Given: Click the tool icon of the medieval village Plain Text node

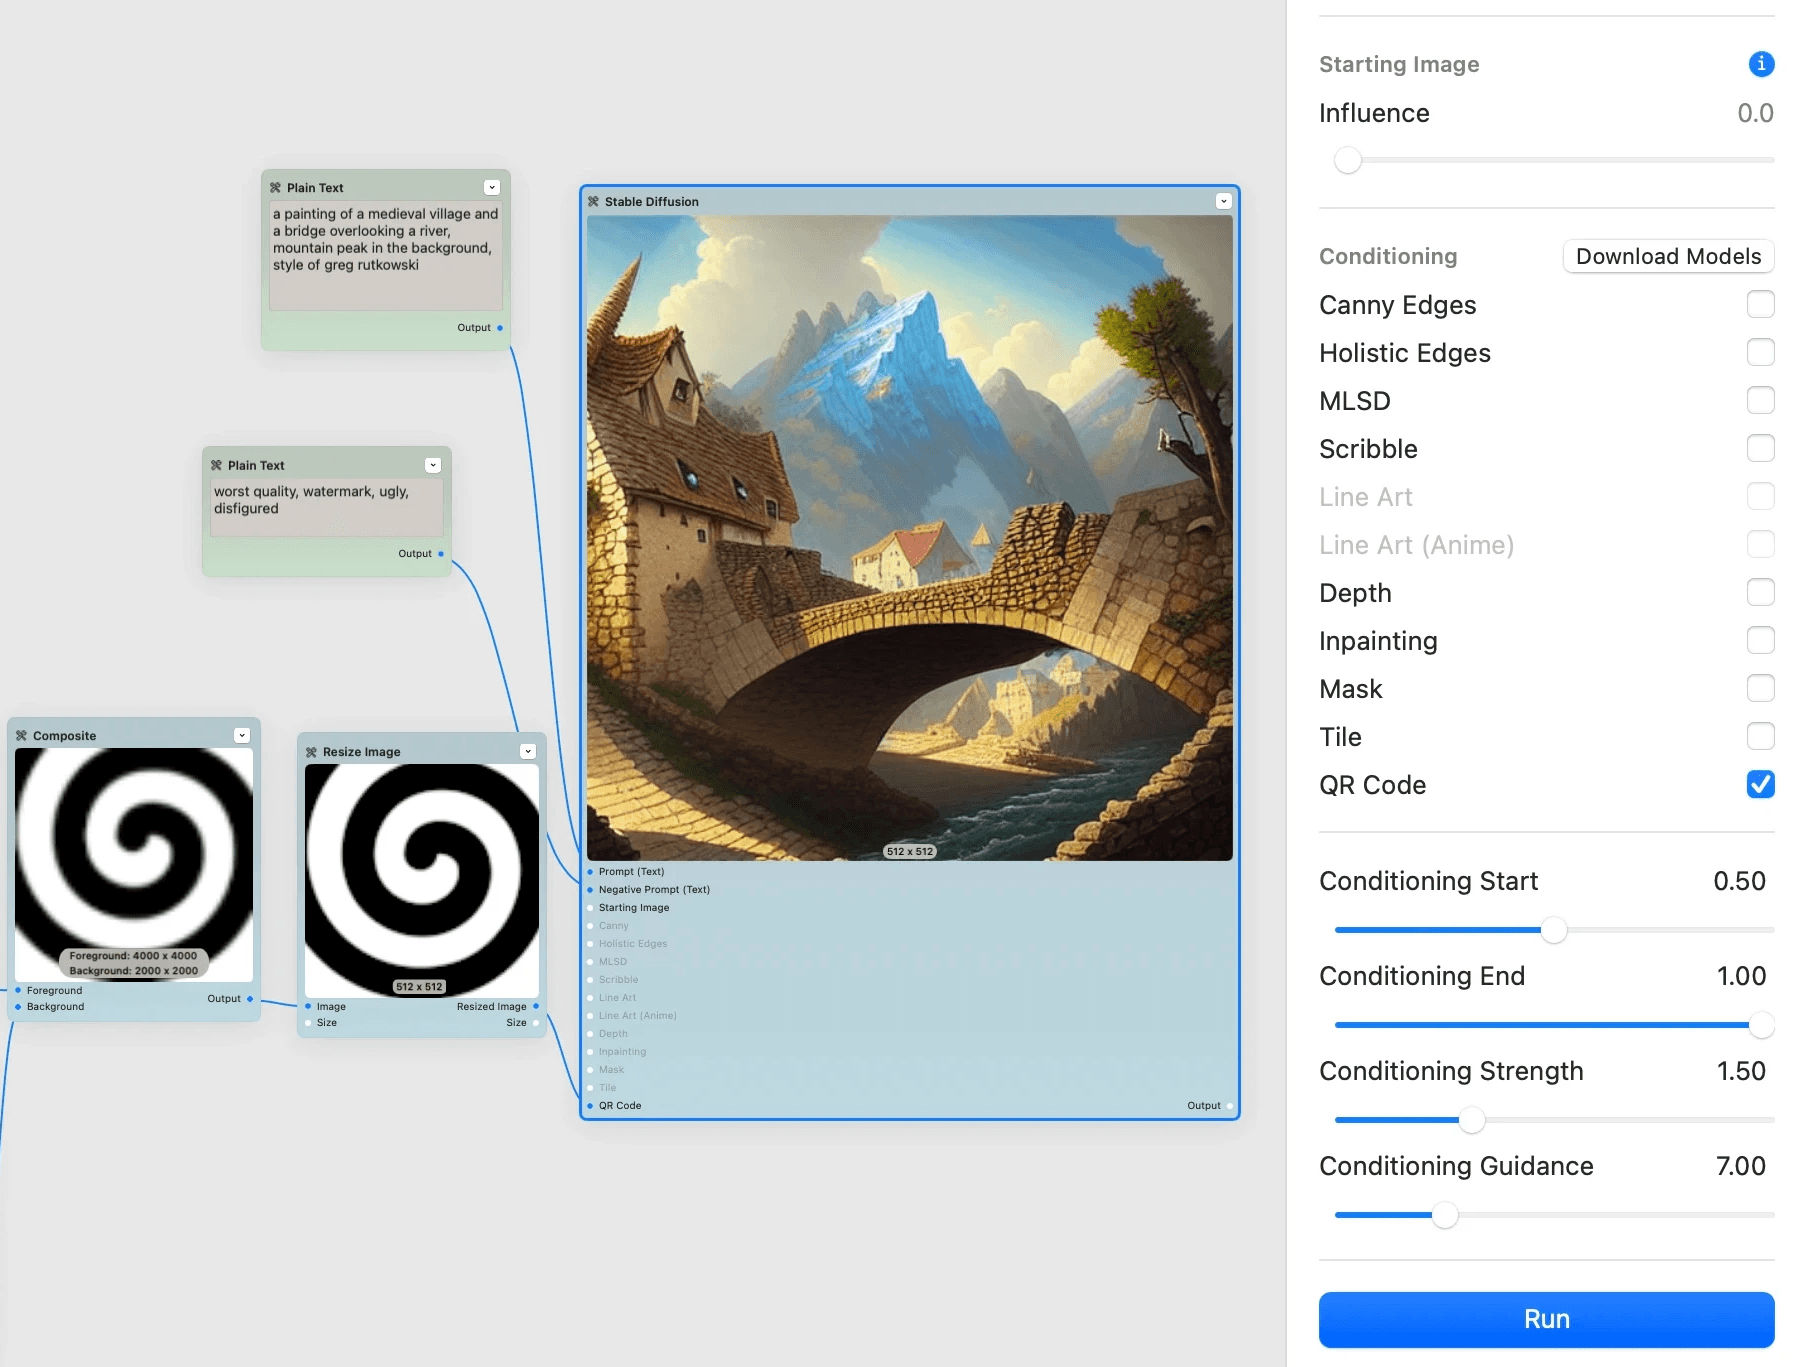Looking at the screenshot, I should point(275,188).
